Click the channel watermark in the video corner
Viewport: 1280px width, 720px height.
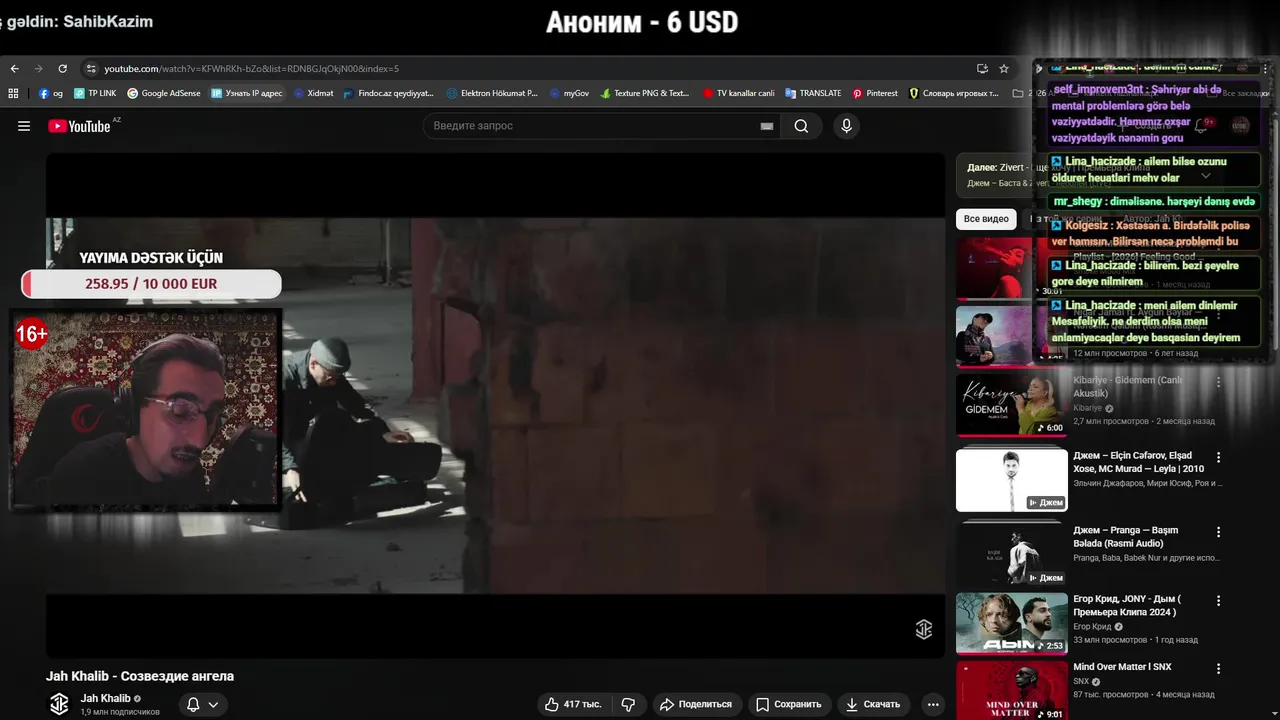click(x=924, y=629)
